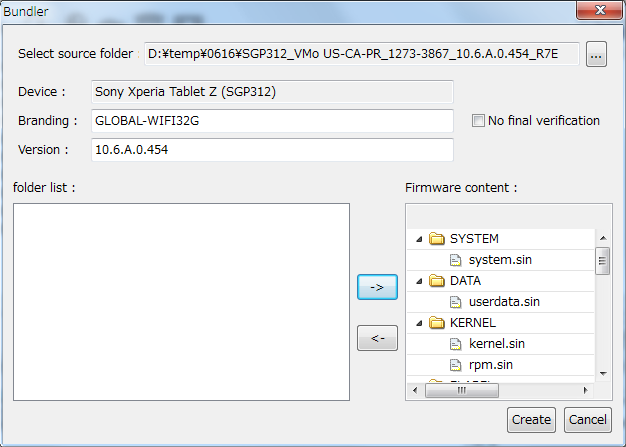Click the firmware tree scroll left arrow
626x447 pixels.
coord(415,390)
